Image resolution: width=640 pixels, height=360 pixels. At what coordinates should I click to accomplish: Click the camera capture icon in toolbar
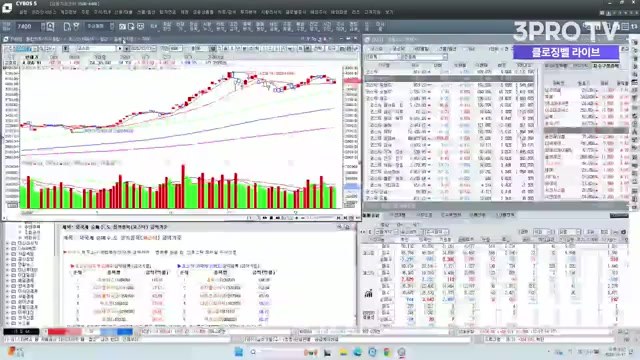(x=122, y=27)
